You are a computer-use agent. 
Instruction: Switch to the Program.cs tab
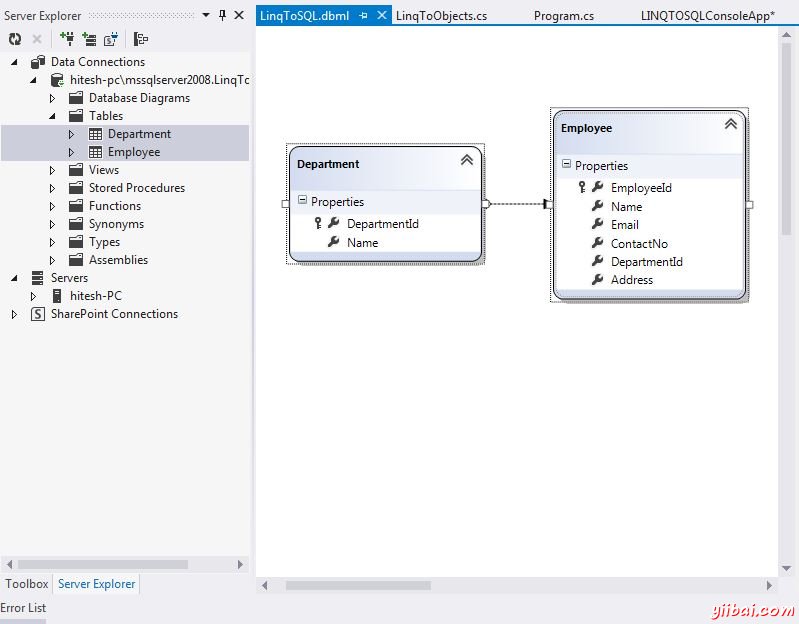[563, 15]
